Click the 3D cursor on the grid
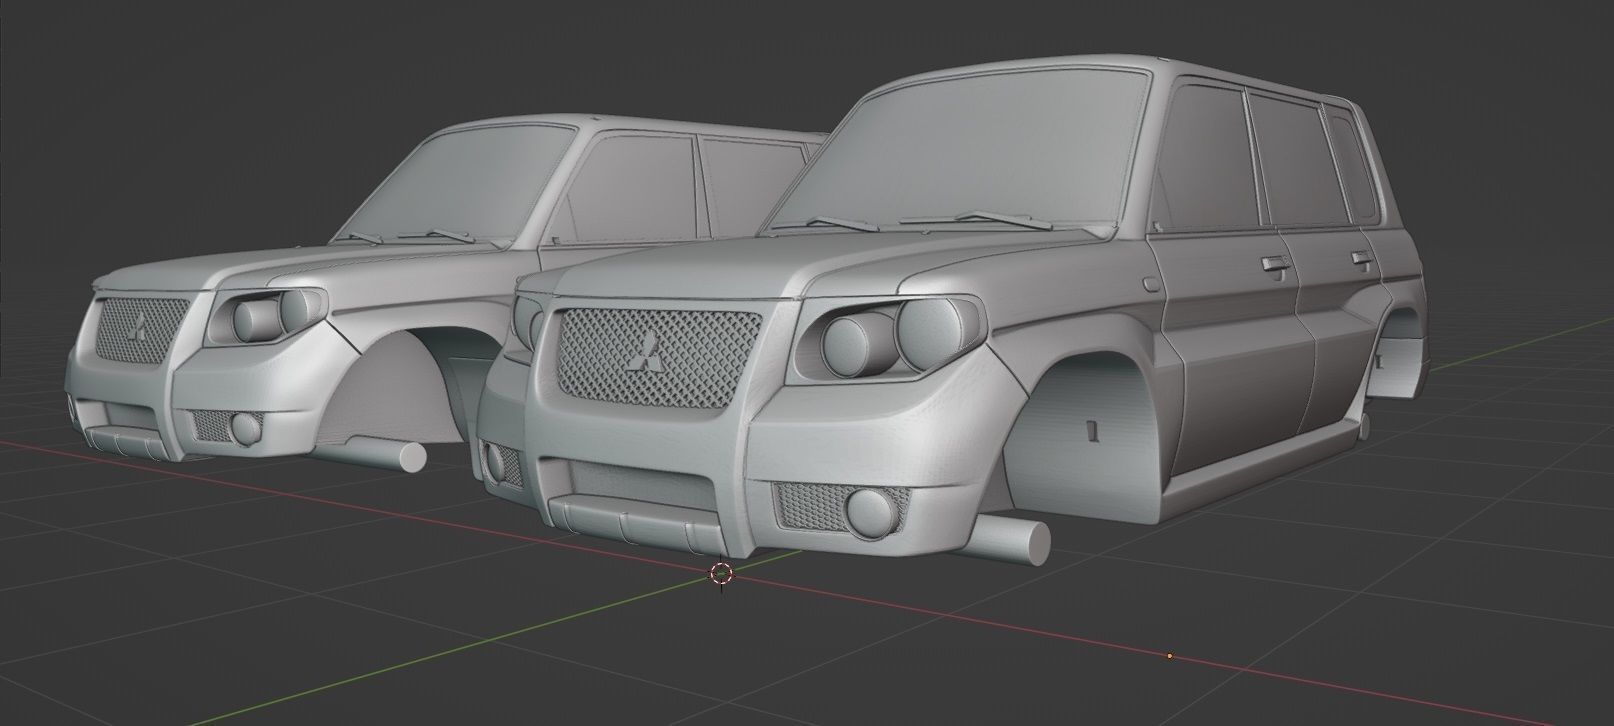1614x726 pixels. (x=721, y=573)
